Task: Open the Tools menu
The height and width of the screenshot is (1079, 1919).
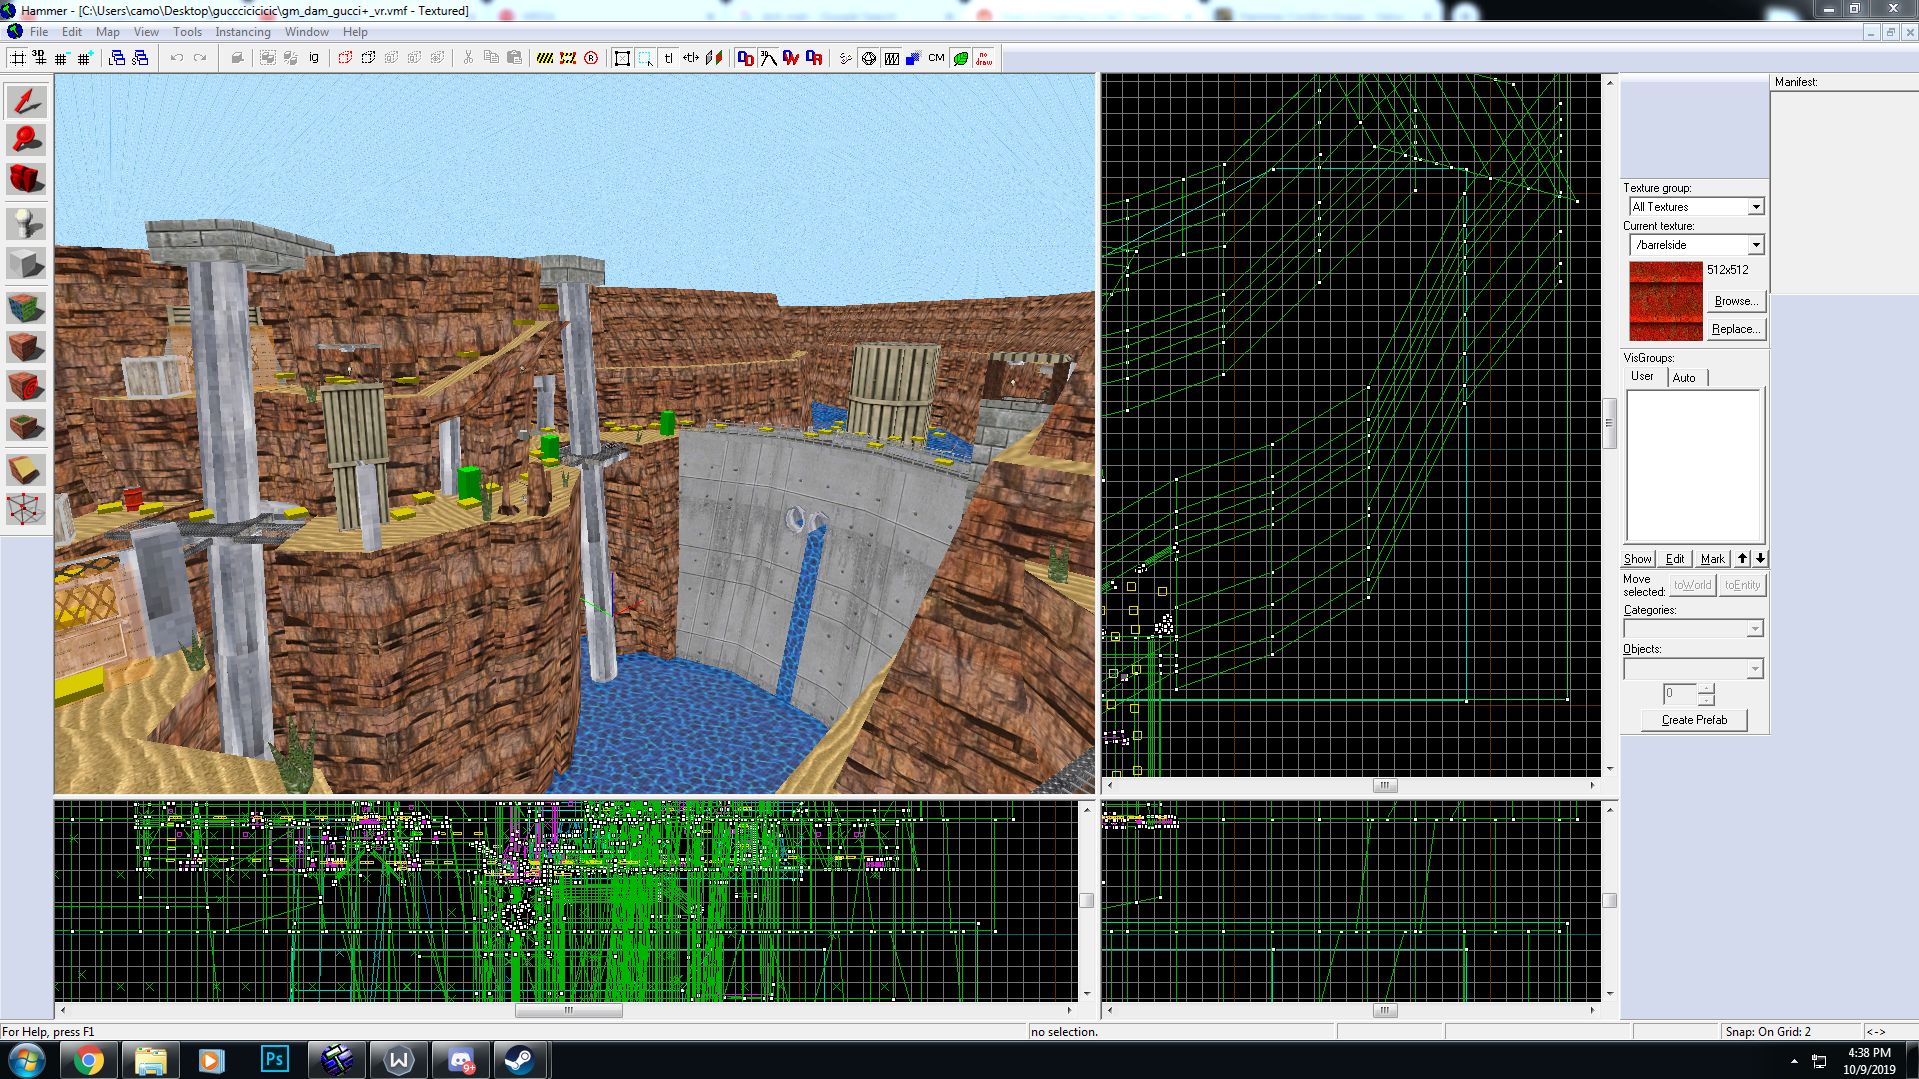Action: coord(187,32)
